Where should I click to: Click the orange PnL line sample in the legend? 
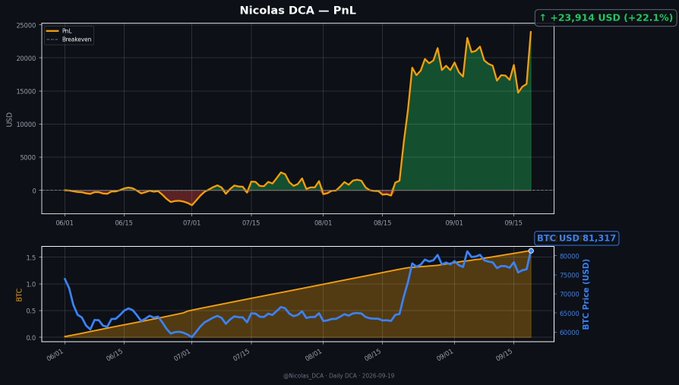pyautogui.click(x=52, y=31)
